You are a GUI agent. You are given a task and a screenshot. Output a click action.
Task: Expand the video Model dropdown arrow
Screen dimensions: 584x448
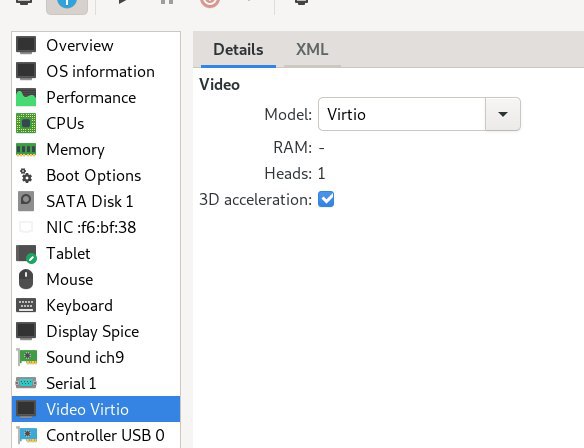tap(503, 114)
